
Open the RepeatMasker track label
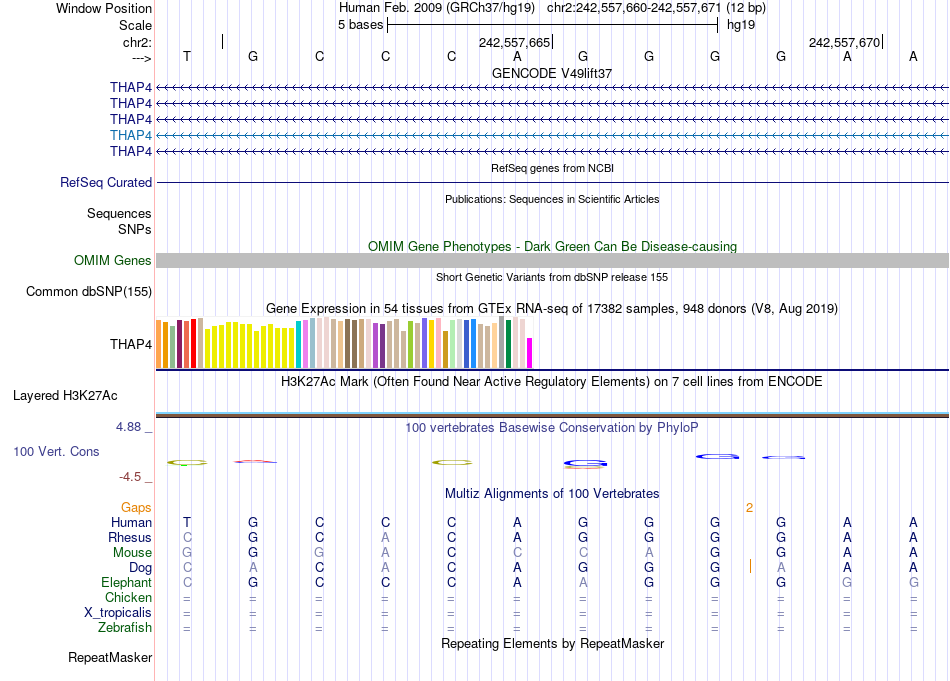click(x=110, y=657)
